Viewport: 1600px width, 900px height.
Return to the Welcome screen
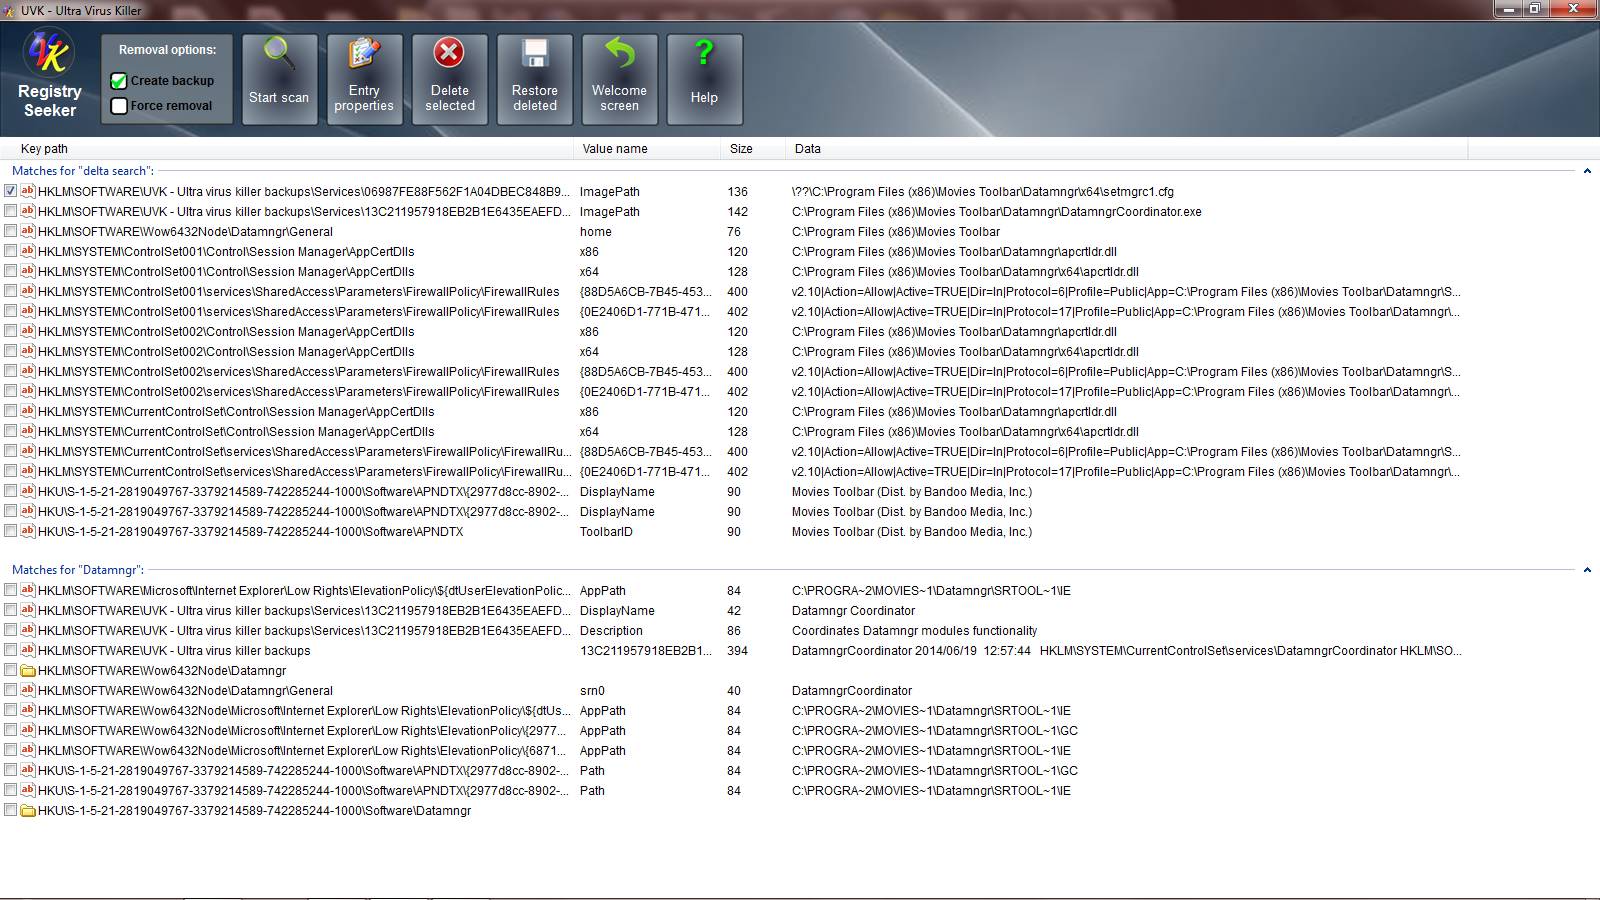click(620, 79)
